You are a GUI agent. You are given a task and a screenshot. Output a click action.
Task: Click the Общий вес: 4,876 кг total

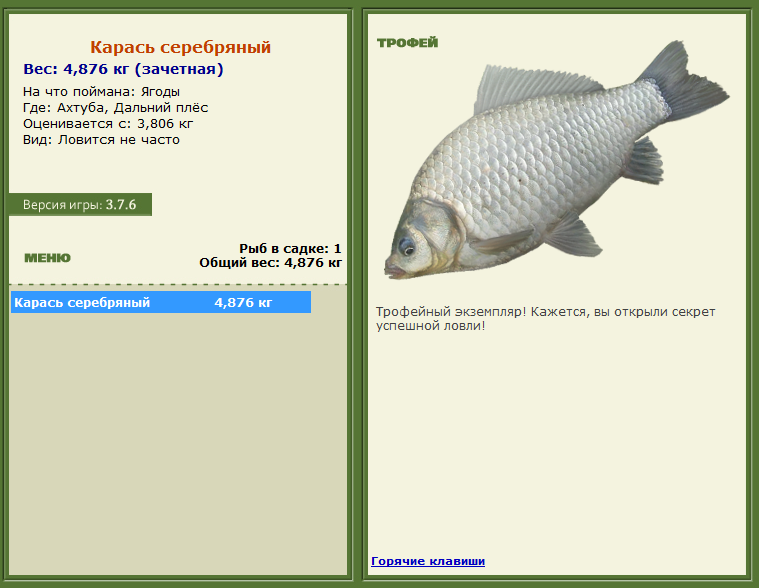(270, 263)
